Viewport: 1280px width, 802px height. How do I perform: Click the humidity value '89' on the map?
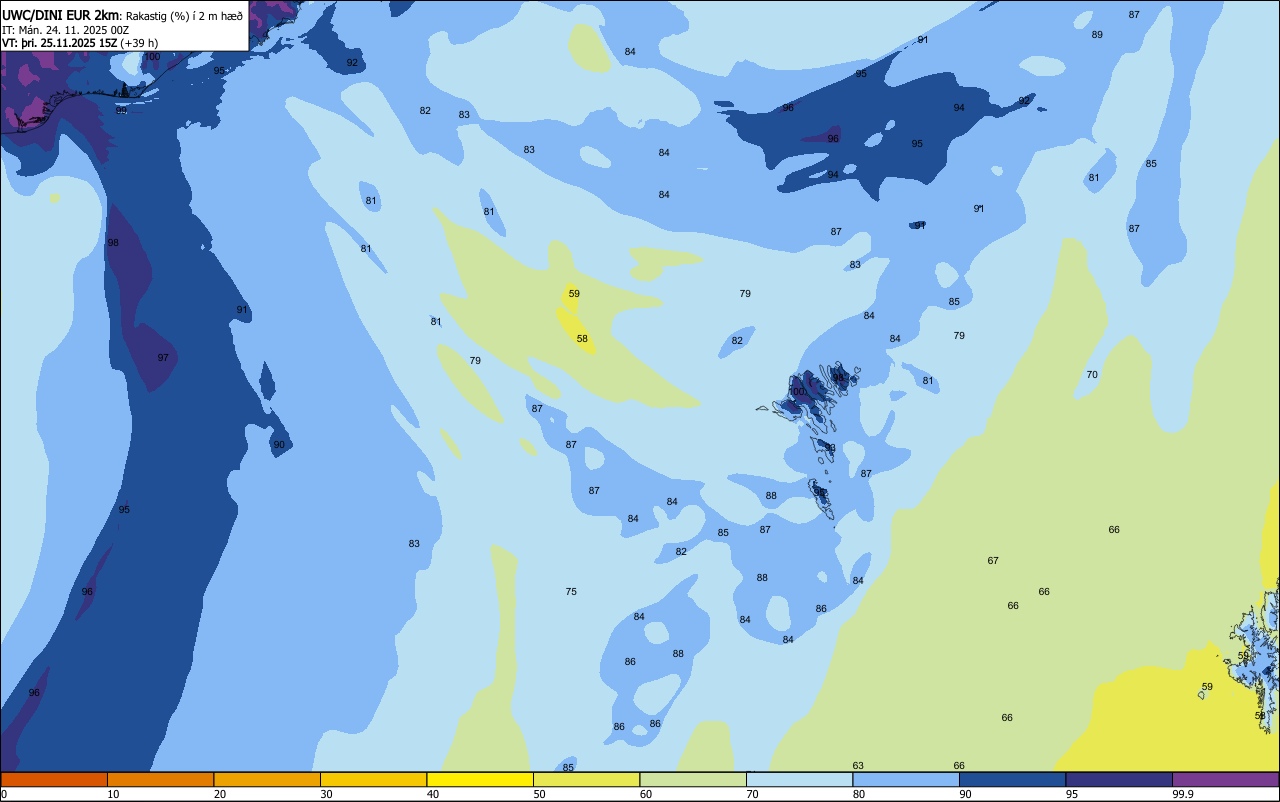[1097, 35]
